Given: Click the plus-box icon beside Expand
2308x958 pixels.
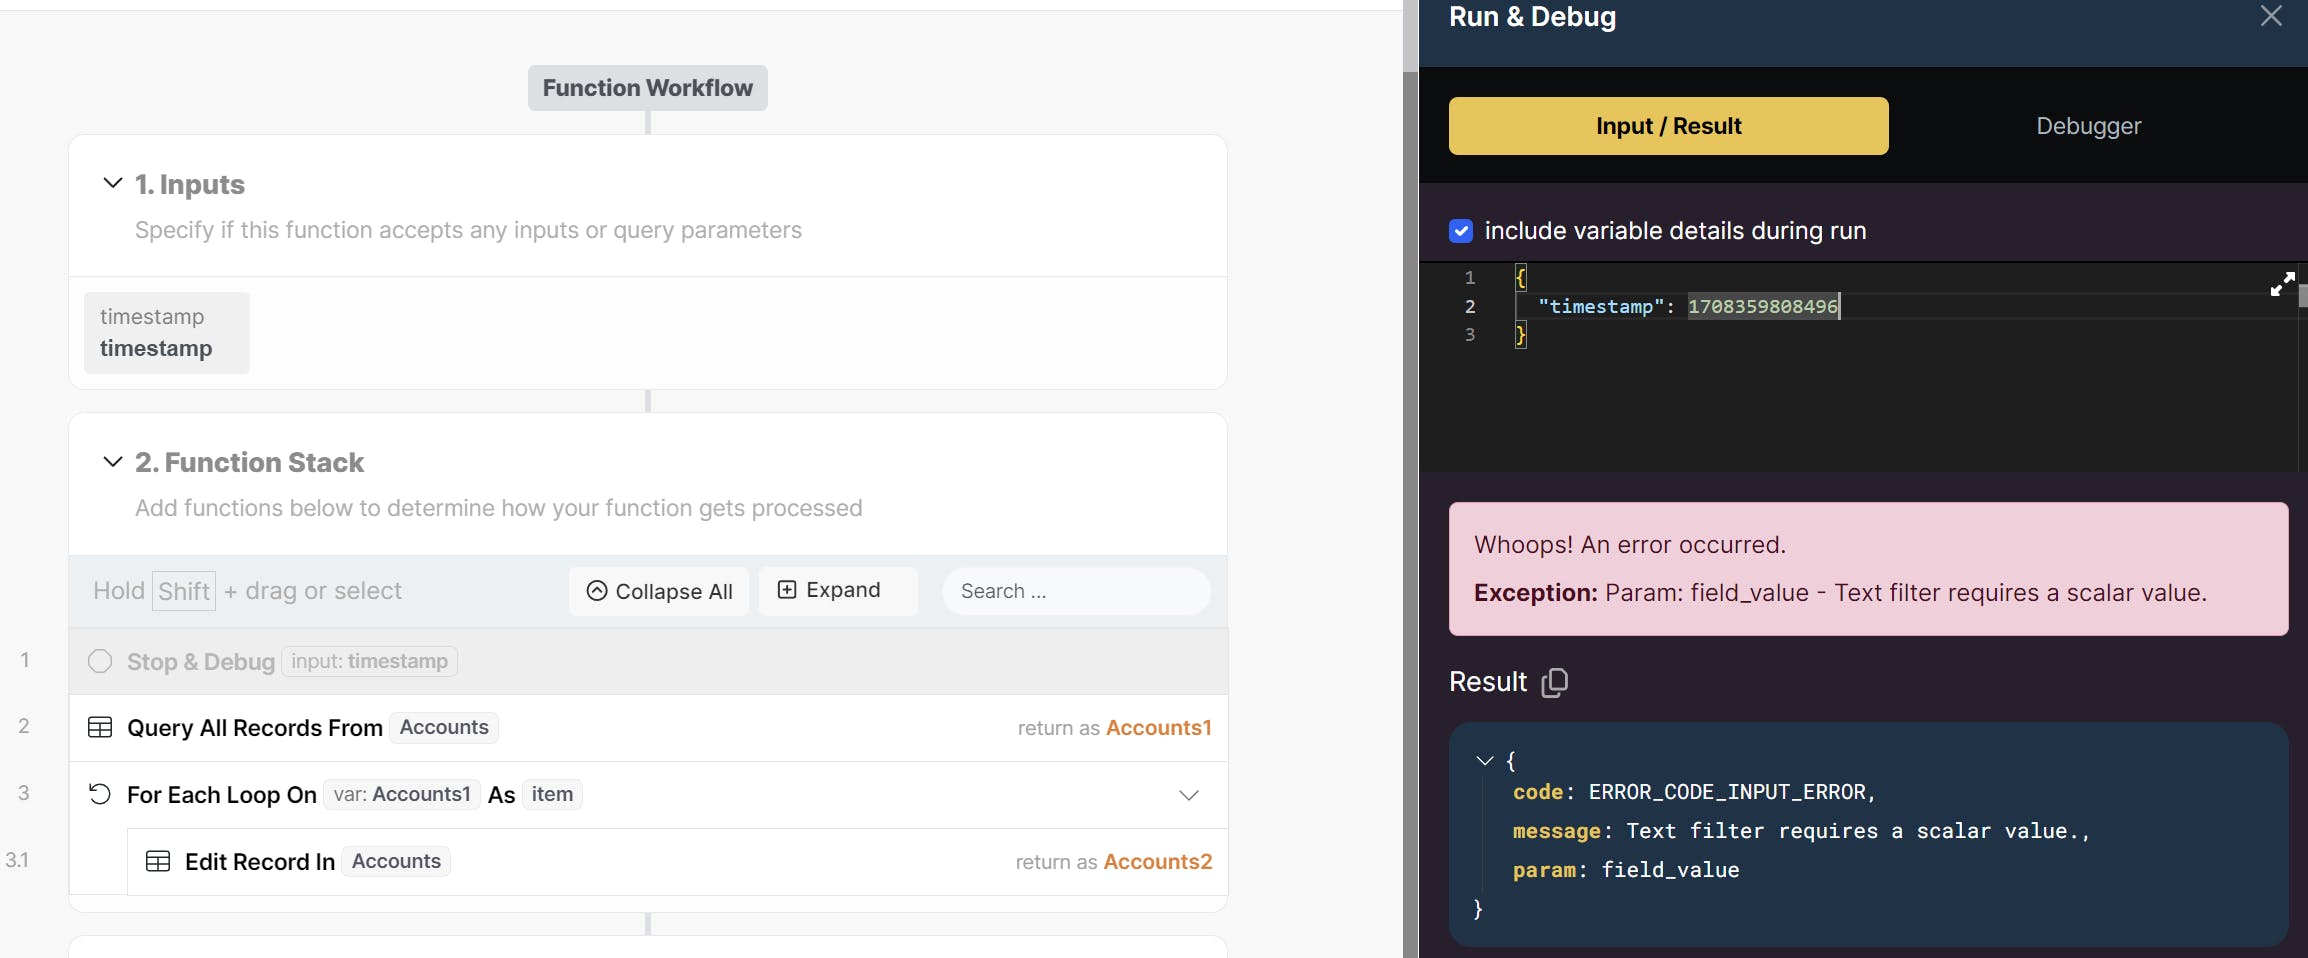Looking at the screenshot, I should coord(787,590).
